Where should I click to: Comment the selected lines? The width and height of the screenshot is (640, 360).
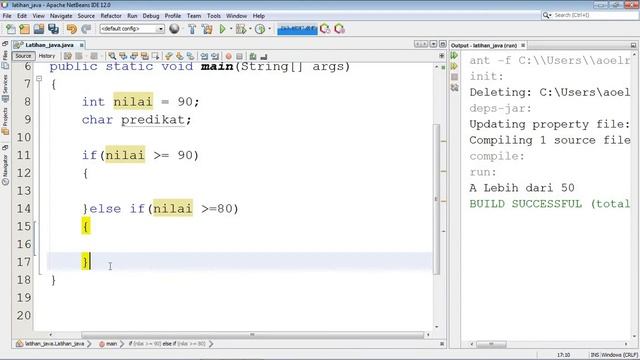(253, 56)
